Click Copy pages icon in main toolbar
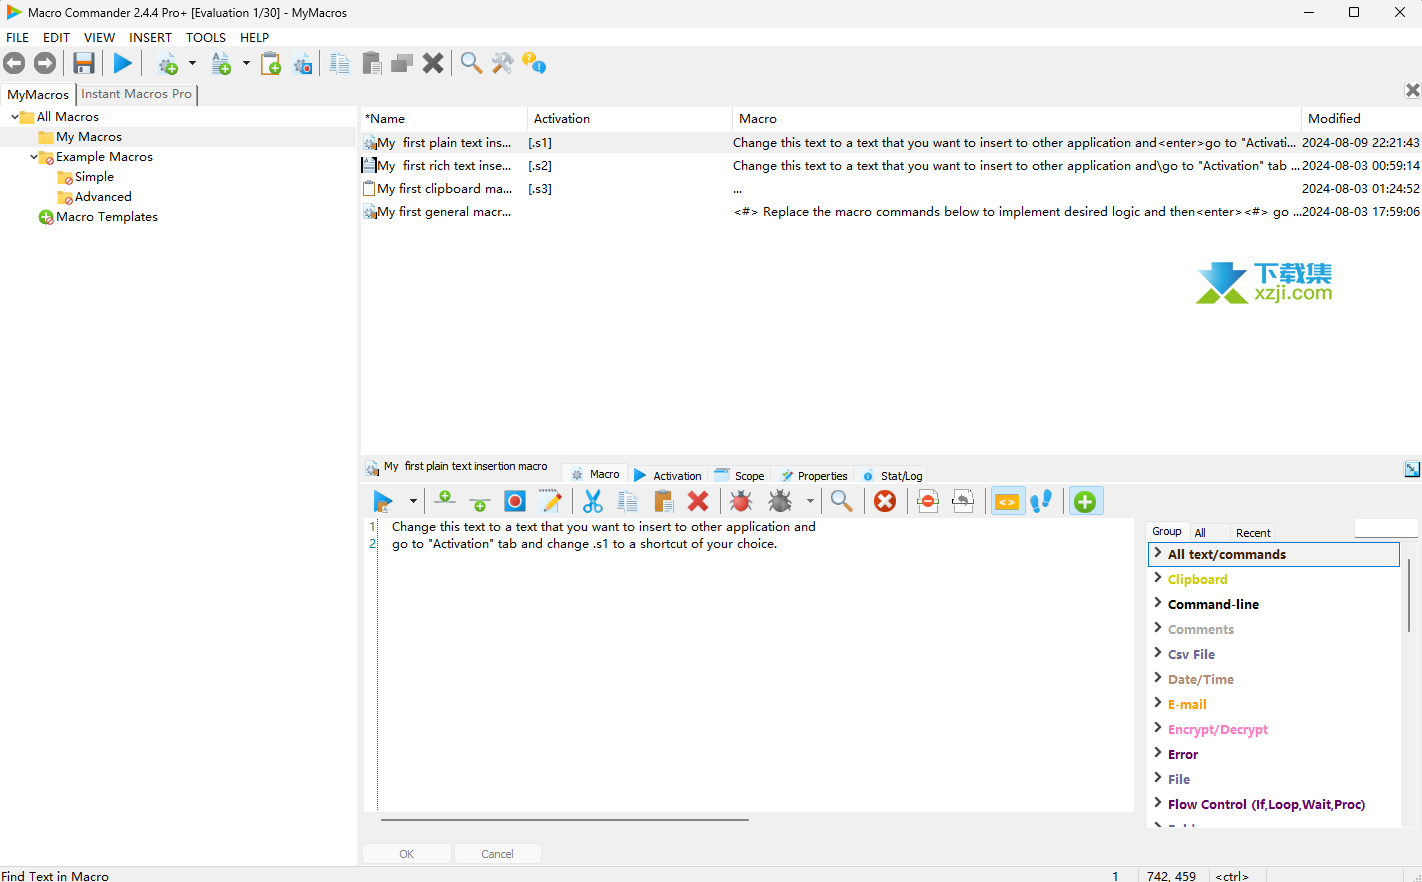Image resolution: width=1422 pixels, height=882 pixels. (x=340, y=64)
